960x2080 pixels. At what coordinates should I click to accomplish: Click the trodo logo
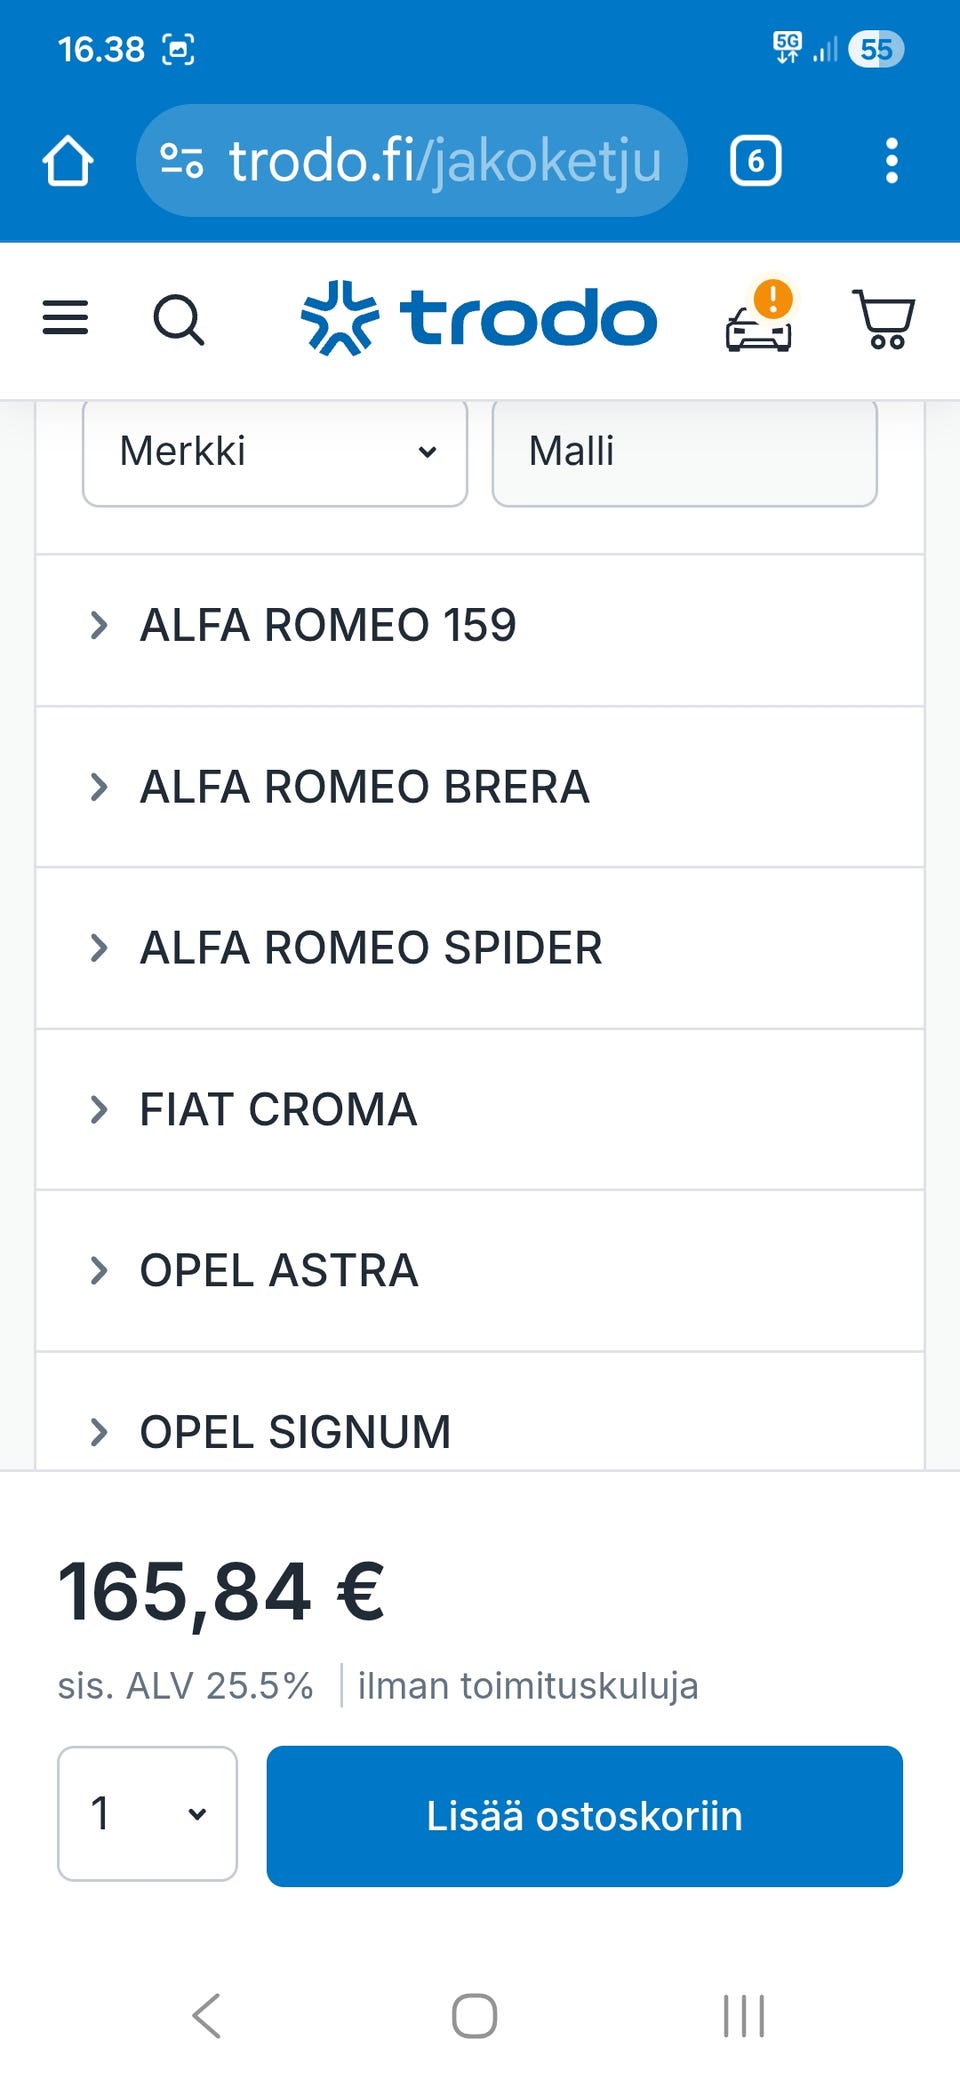point(479,319)
